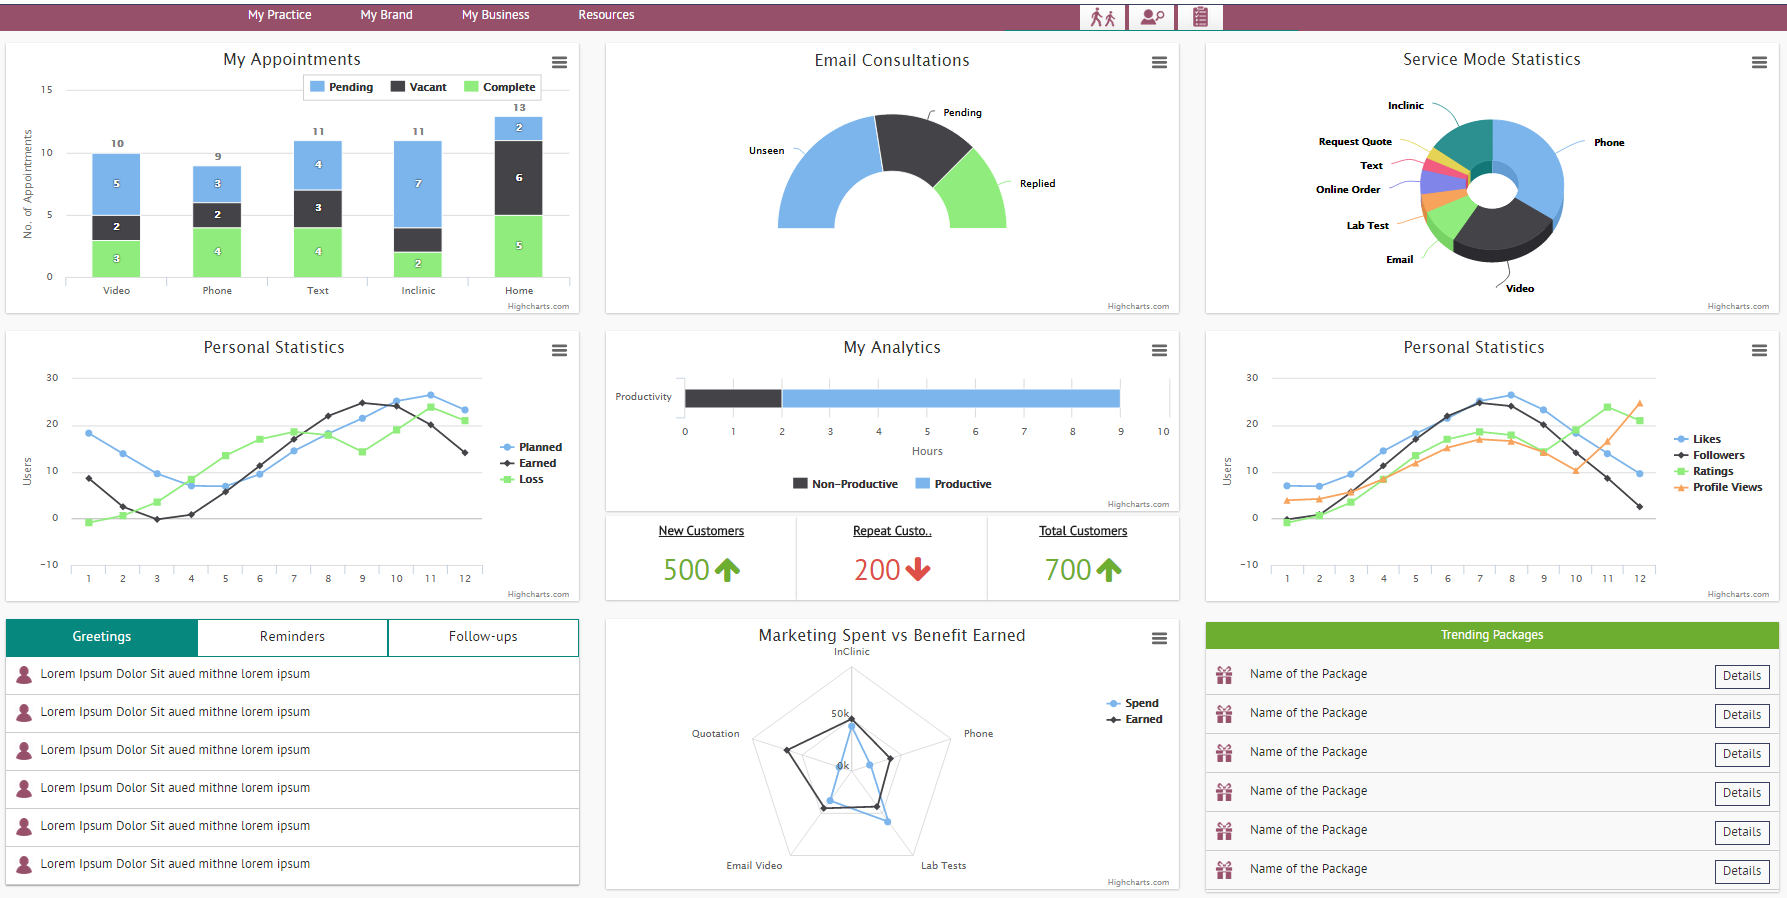The width and height of the screenshot is (1787, 898).
Task: Open the Repeat Custo.. link
Action: (892, 531)
